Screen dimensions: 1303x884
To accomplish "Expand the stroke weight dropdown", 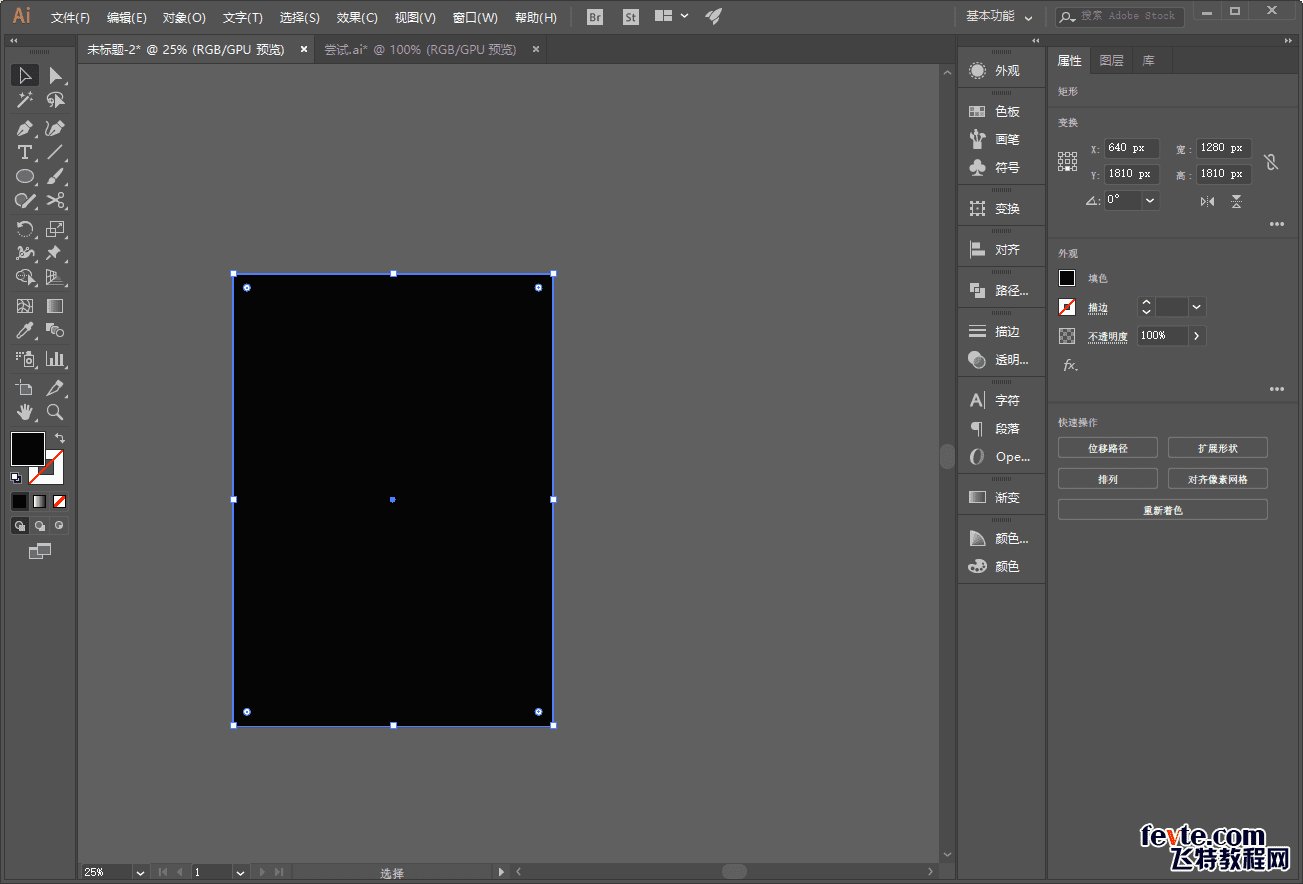I will coord(1197,307).
